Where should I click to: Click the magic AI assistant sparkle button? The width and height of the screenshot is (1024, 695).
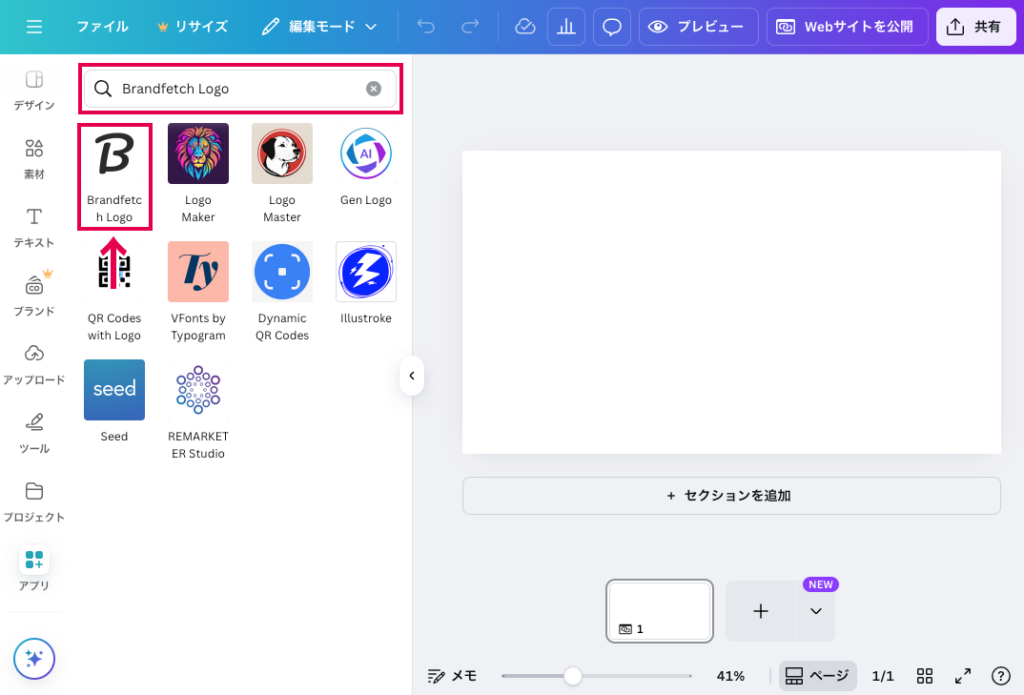[34, 658]
